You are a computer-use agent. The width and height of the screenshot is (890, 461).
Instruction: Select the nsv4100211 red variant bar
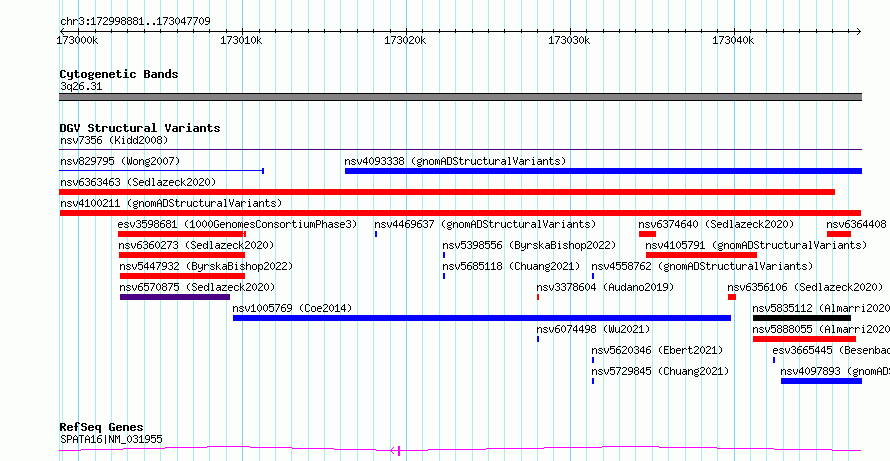point(460,213)
